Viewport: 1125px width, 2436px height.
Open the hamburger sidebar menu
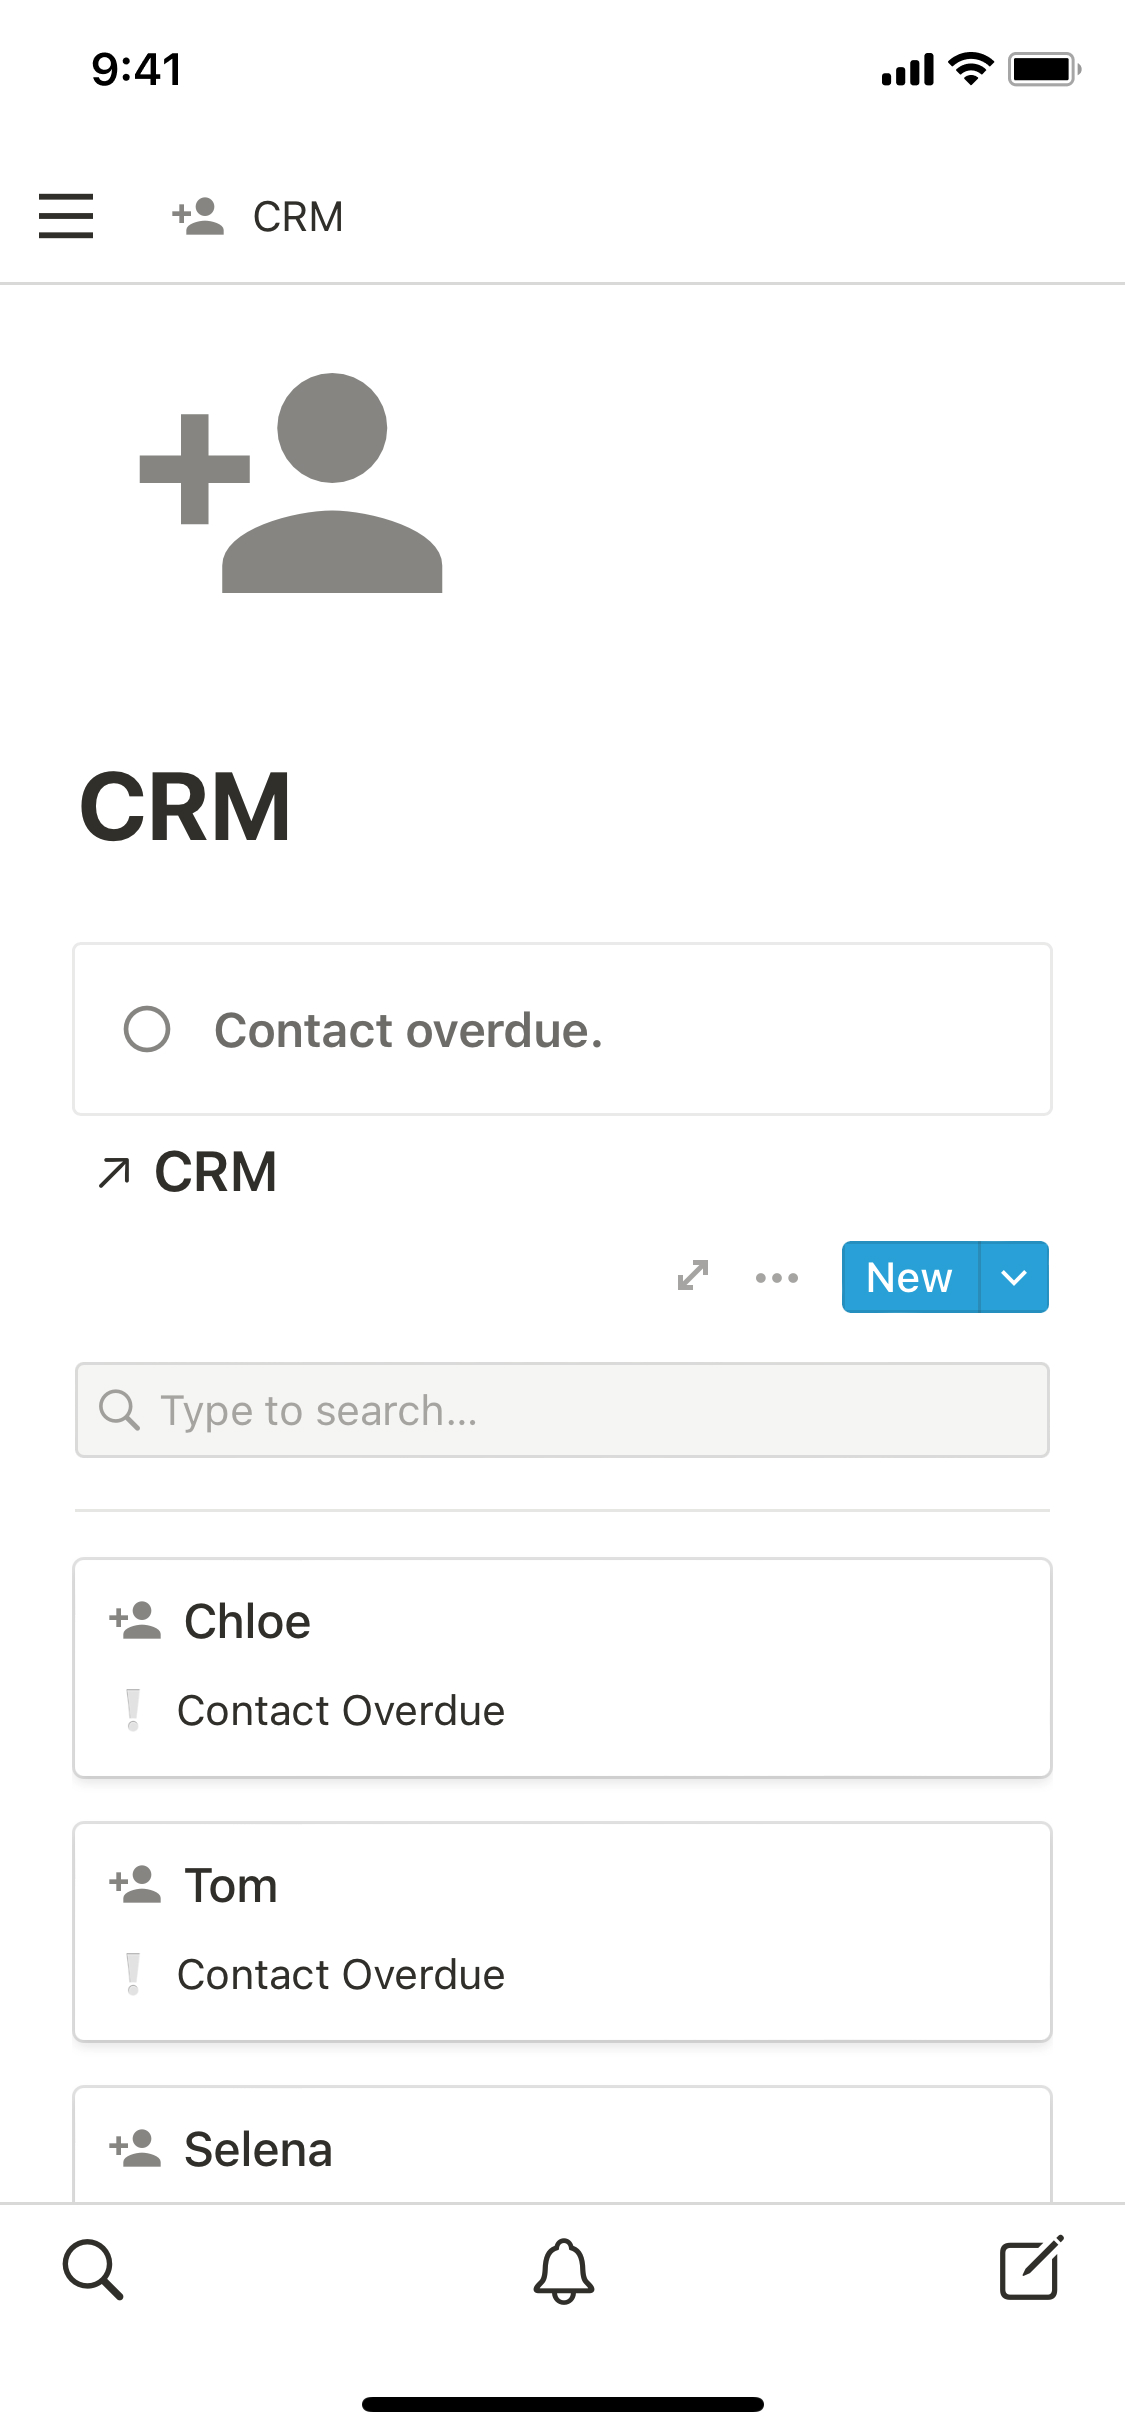pos(66,216)
